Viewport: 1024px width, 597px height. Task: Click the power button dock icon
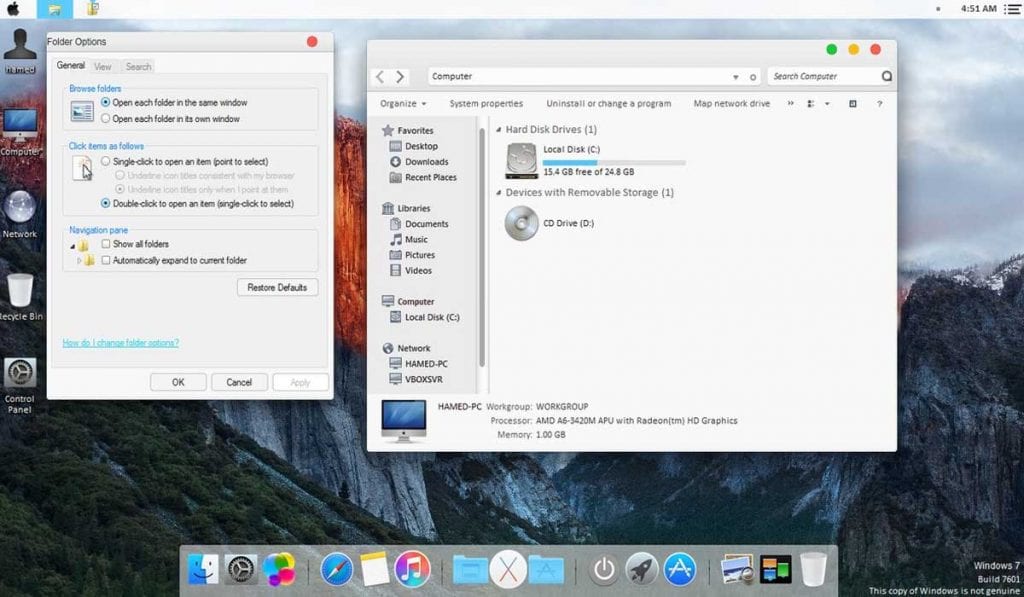pos(604,570)
